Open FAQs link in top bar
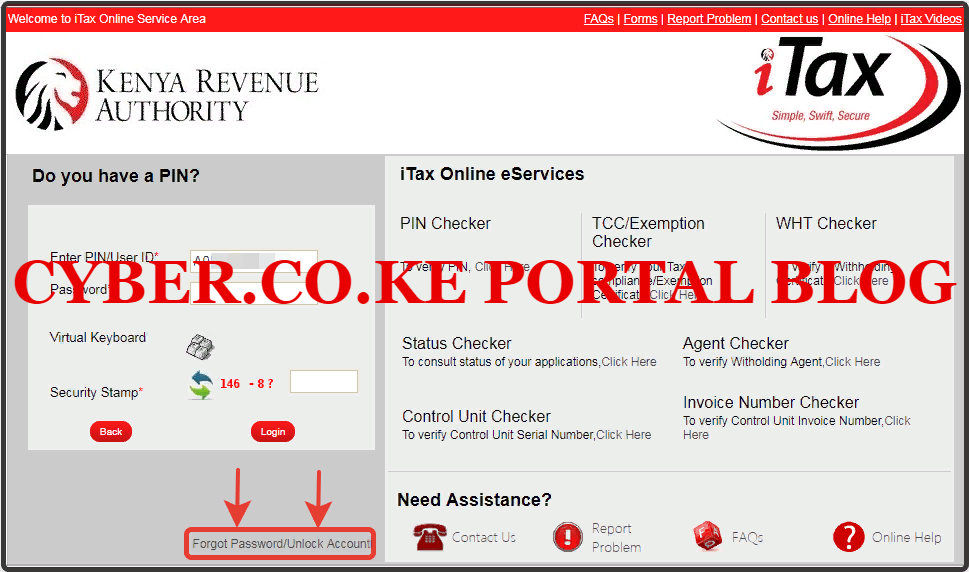Screen dimensions: 969x572 coord(598,19)
